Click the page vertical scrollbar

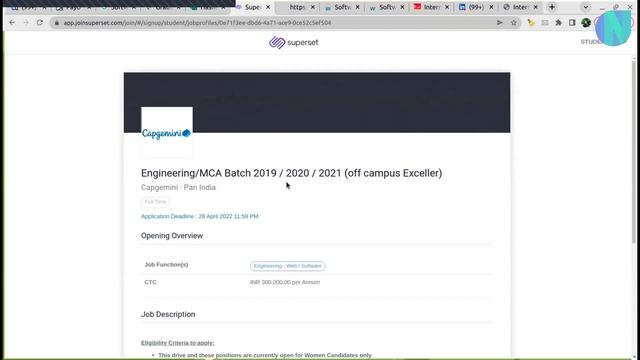point(633,151)
